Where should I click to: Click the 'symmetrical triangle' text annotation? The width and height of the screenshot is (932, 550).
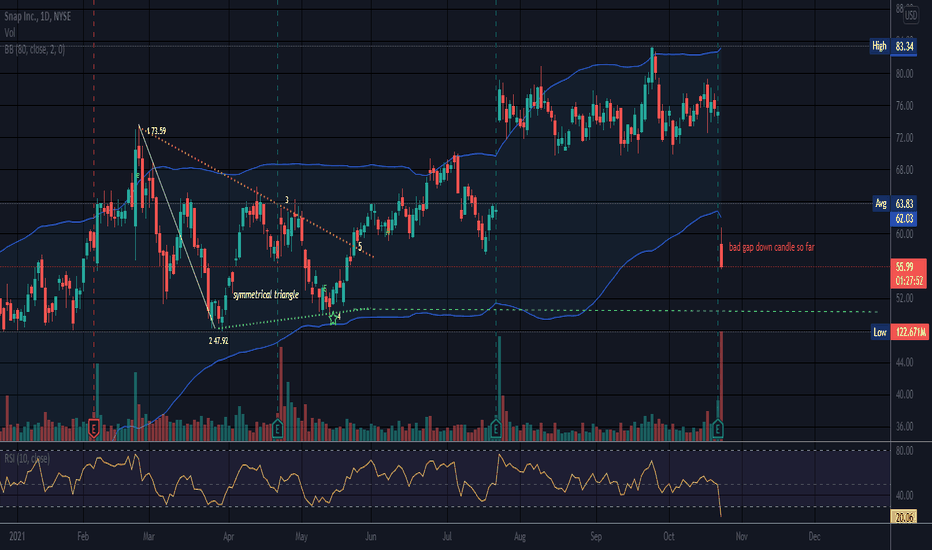click(266, 295)
